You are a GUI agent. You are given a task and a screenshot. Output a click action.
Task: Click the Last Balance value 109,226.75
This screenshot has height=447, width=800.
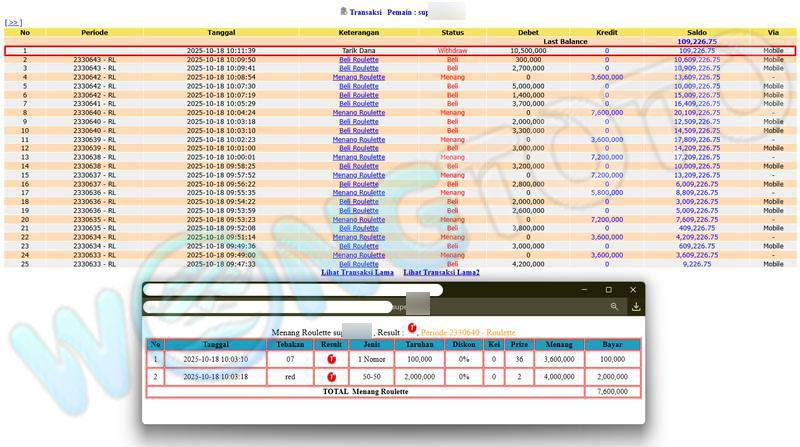tap(696, 41)
